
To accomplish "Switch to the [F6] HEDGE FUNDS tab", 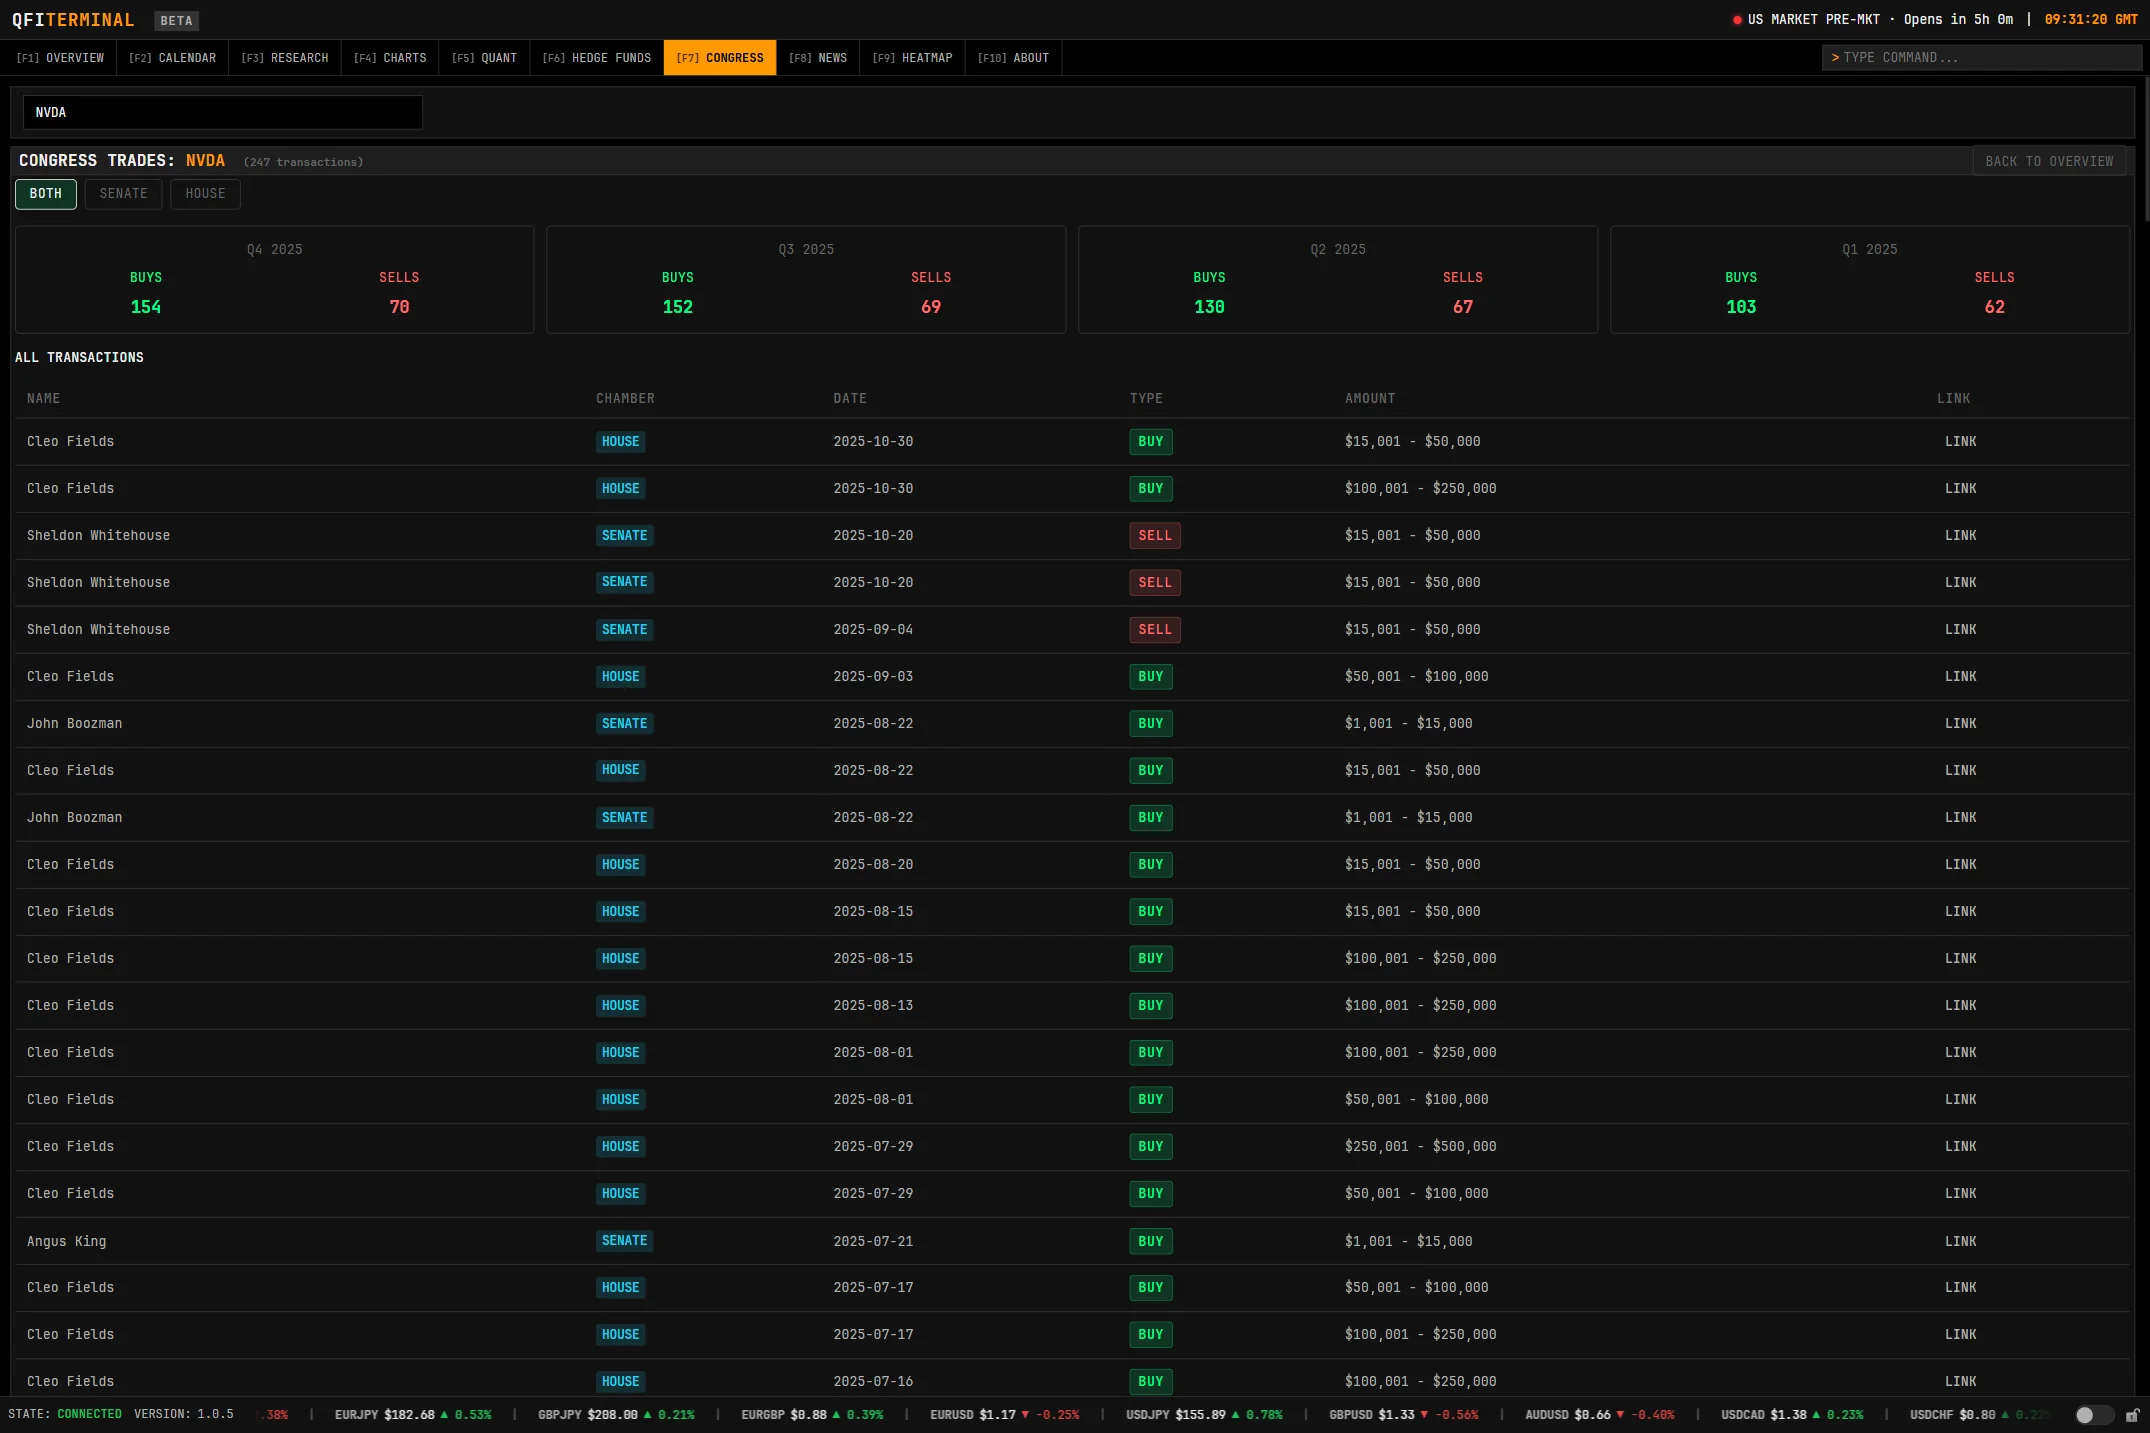I will pyautogui.click(x=596, y=58).
